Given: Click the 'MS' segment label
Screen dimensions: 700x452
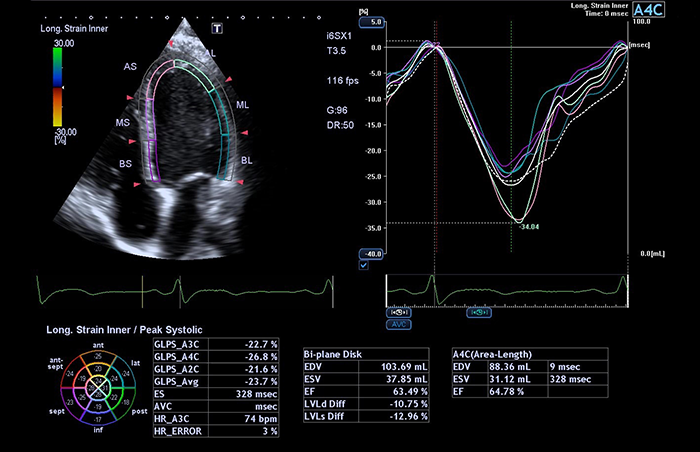Looking at the screenshot, I should [122, 122].
